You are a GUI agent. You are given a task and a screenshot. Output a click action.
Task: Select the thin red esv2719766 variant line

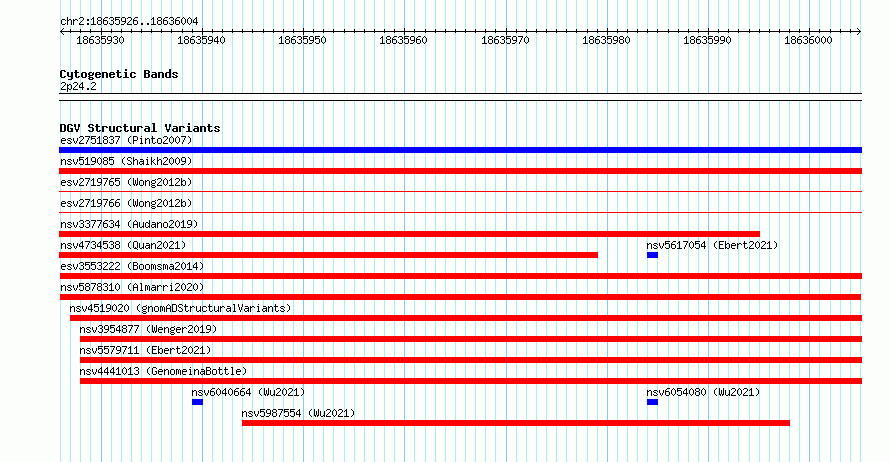[460, 213]
